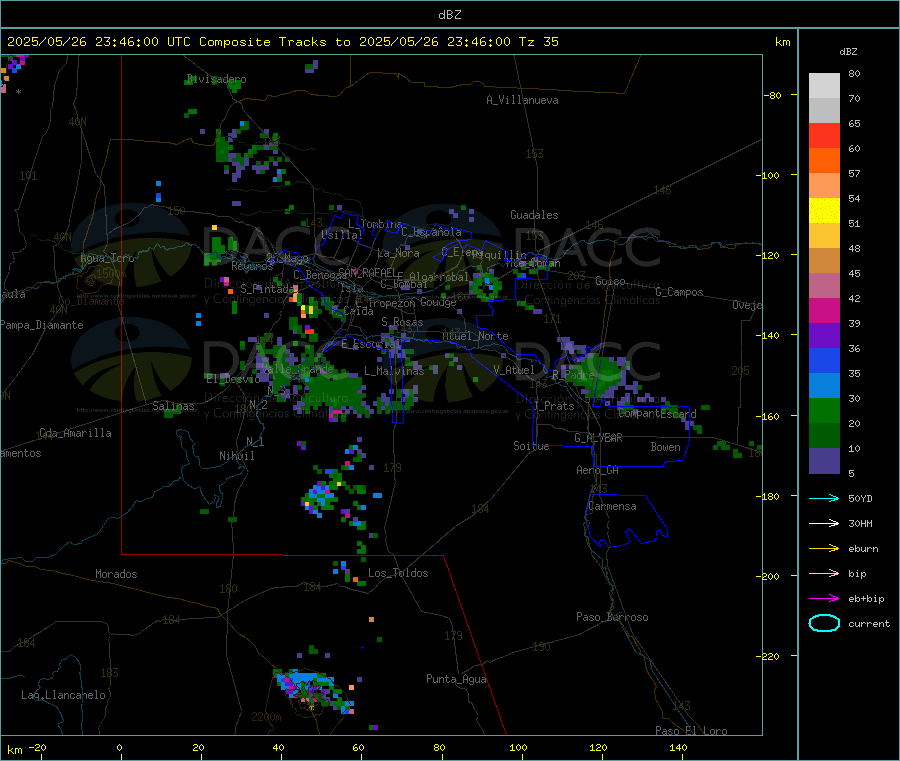Click the 0 km horizontal axis tick

[x=119, y=747]
